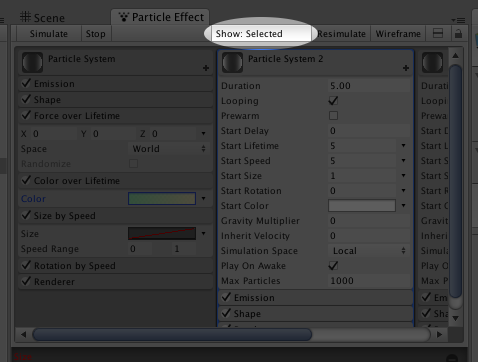Viewport: 478px width, 362px height.
Task: Click the Show: Selected button
Action: [x=260, y=34]
